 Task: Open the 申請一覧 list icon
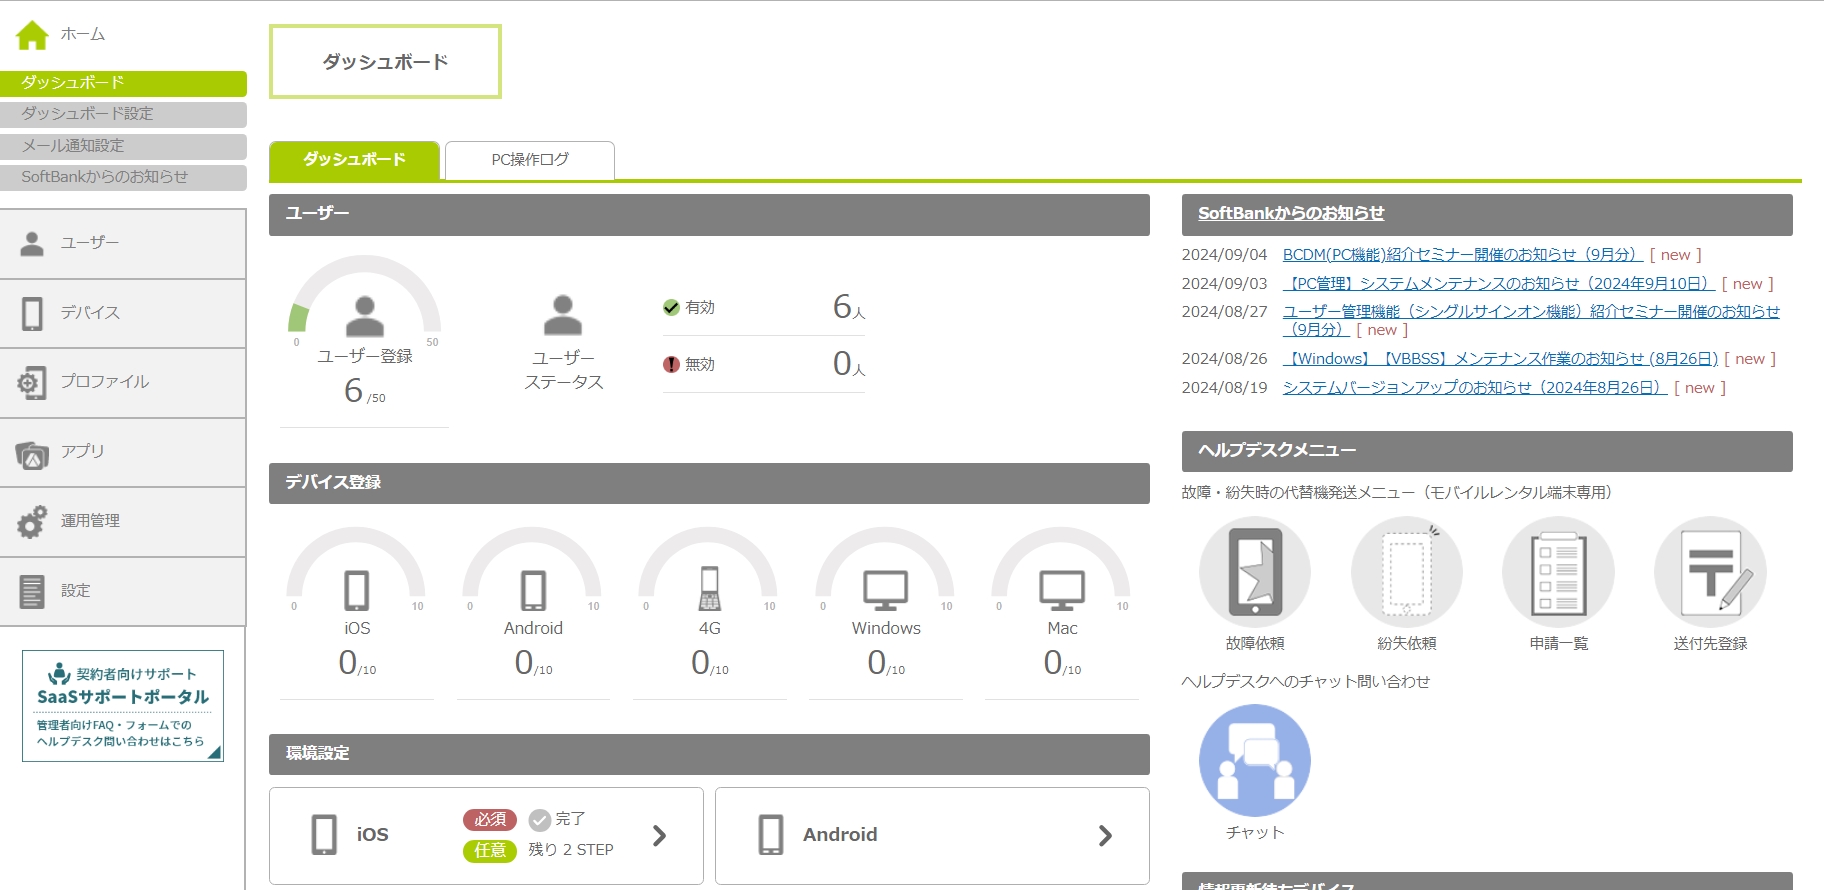coord(1558,572)
